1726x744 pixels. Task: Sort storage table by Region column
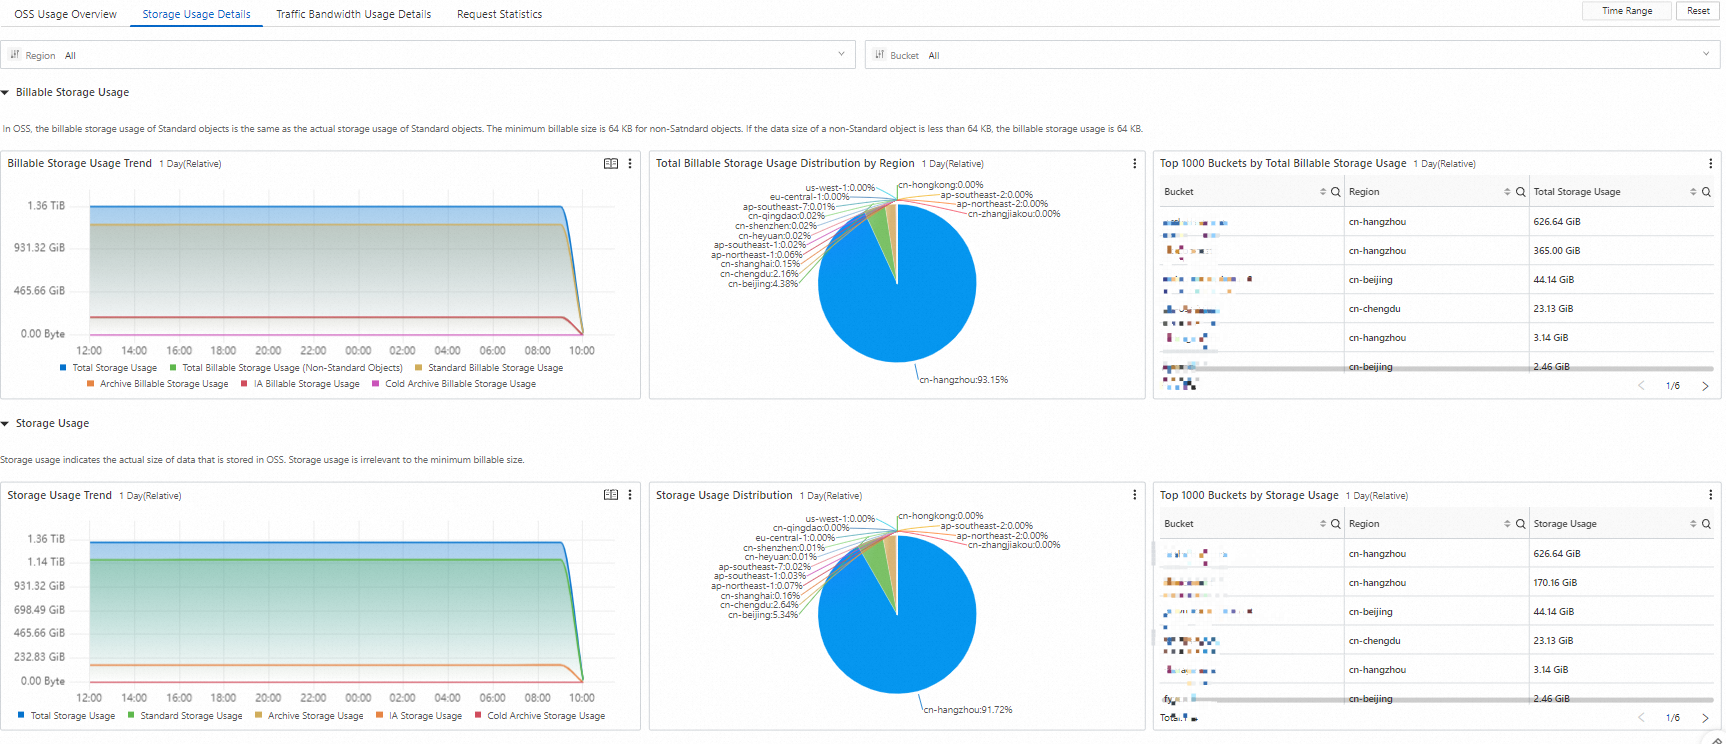[1507, 524]
